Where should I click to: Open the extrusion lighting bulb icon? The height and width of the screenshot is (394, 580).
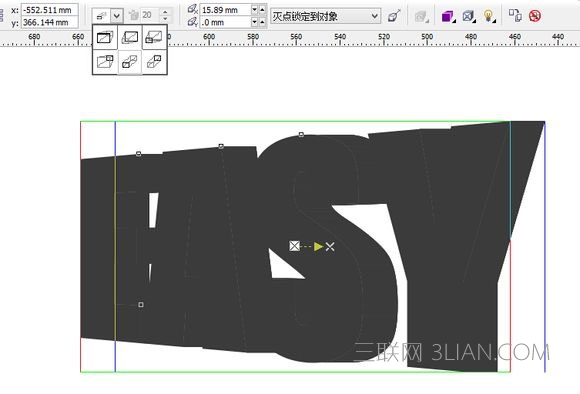coord(489,16)
